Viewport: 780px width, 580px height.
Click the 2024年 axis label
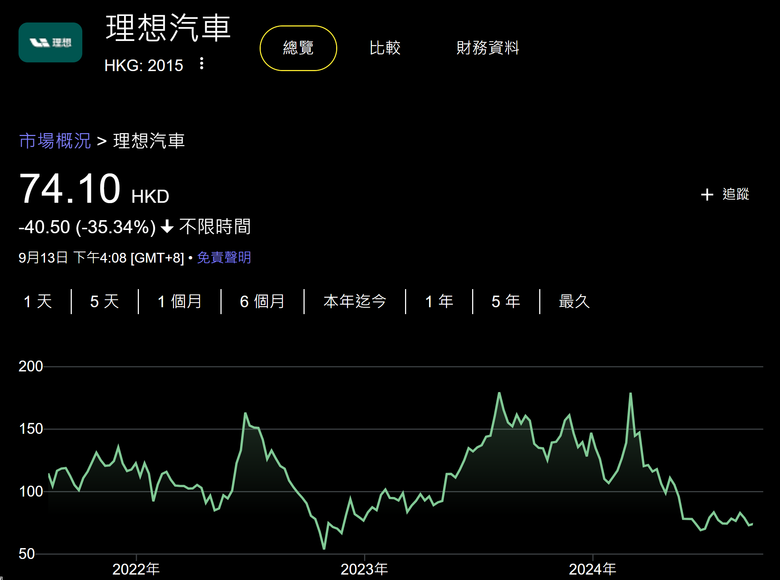[x=592, y=569]
